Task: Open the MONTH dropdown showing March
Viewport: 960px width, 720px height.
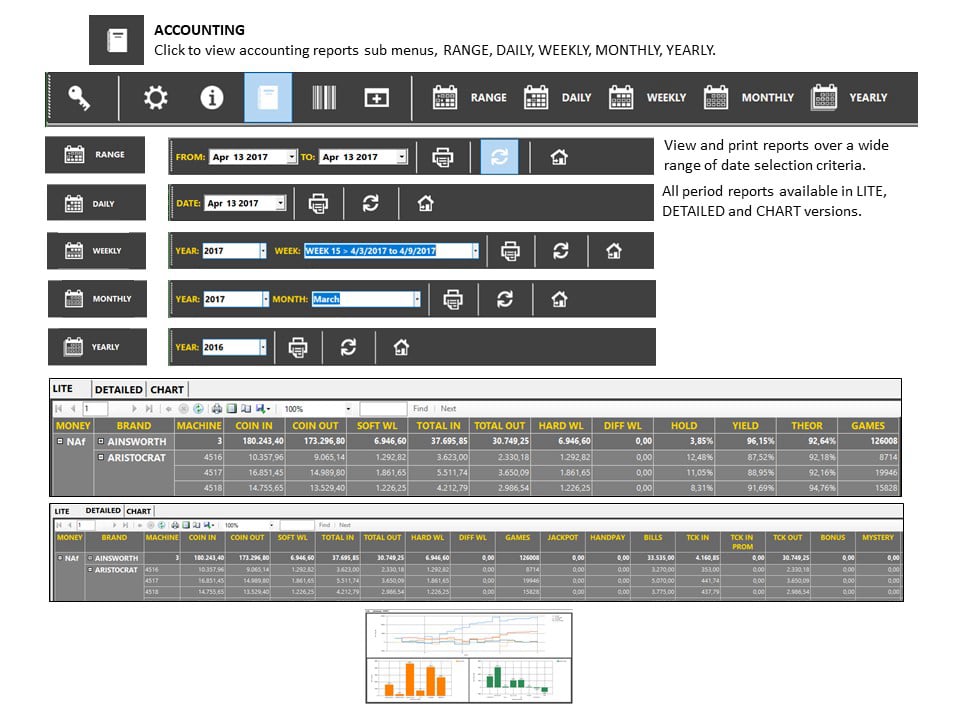Action: [x=417, y=299]
